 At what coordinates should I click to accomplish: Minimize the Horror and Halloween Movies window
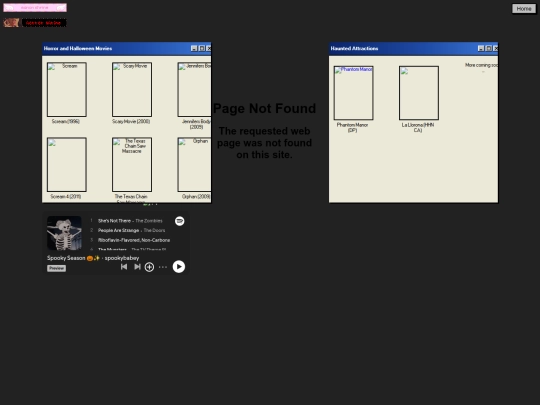click(x=194, y=49)
